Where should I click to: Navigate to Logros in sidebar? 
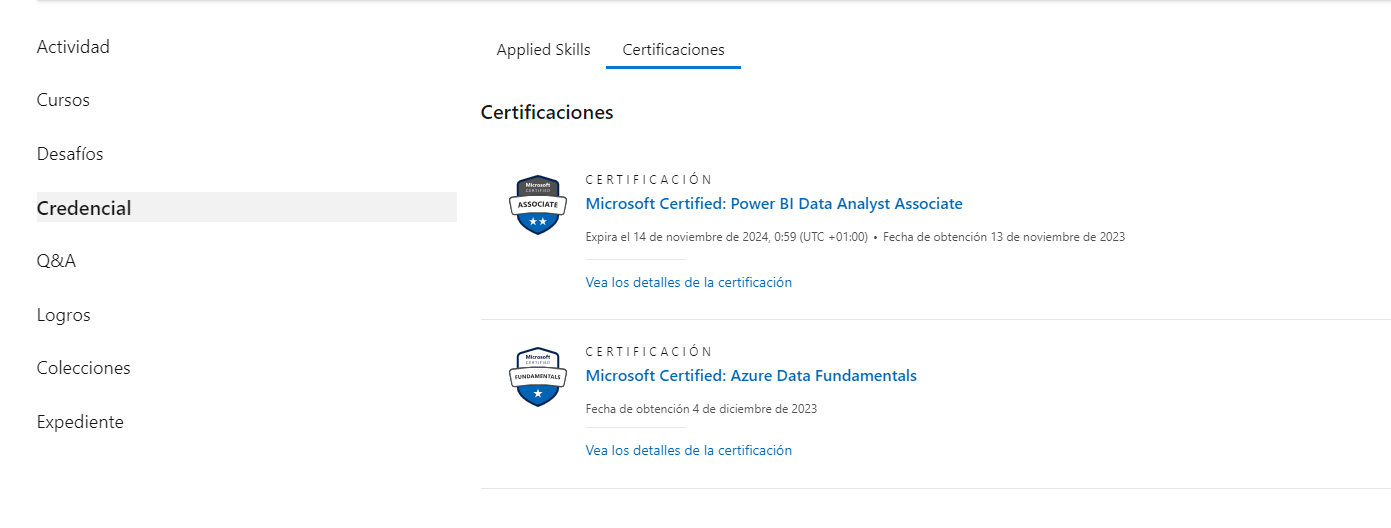[x=64, y=315]
